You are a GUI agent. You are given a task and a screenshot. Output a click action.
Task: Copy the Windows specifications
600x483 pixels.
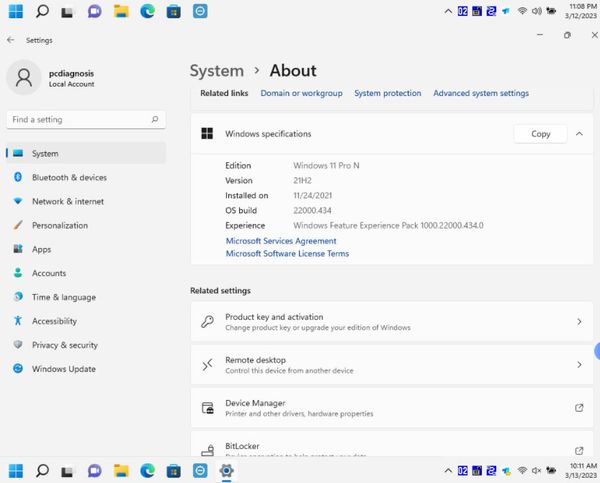pos(540,134)
